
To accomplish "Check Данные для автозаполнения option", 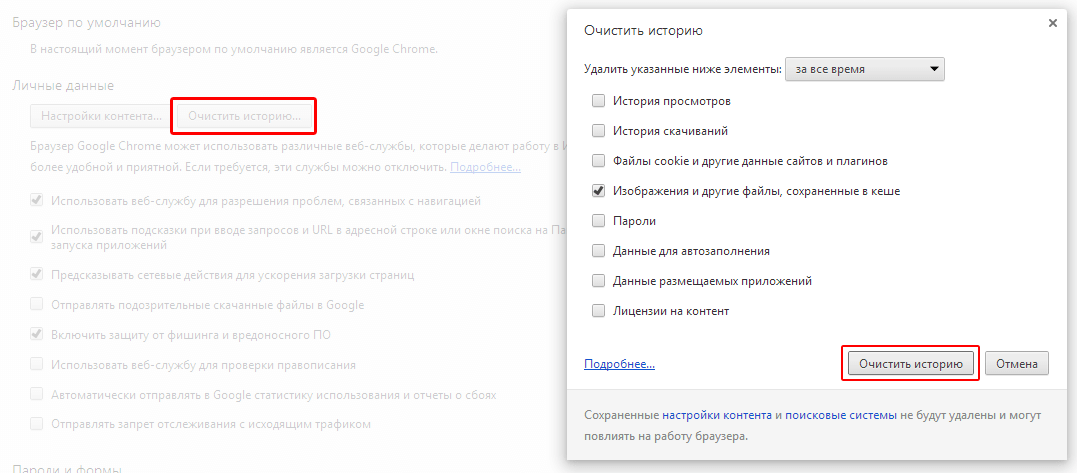I will pyautogui.click(x=598, y=251).
